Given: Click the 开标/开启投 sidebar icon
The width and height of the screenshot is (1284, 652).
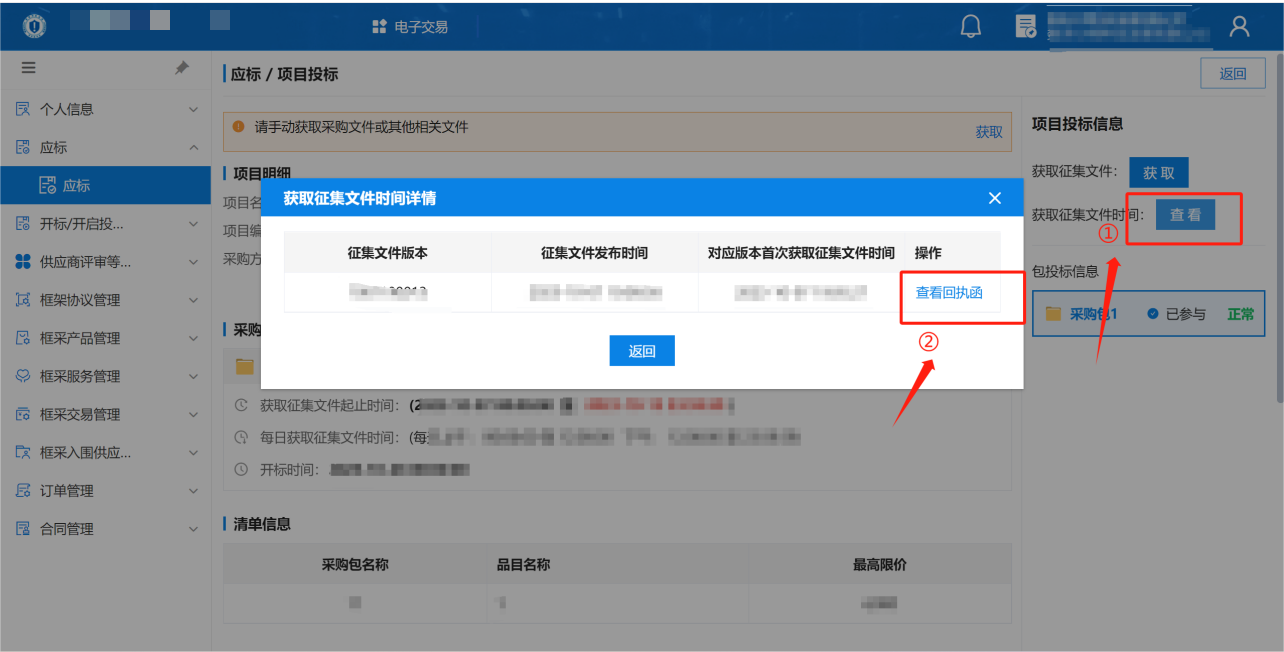Looking at the screenshot, I should (23, 224).
